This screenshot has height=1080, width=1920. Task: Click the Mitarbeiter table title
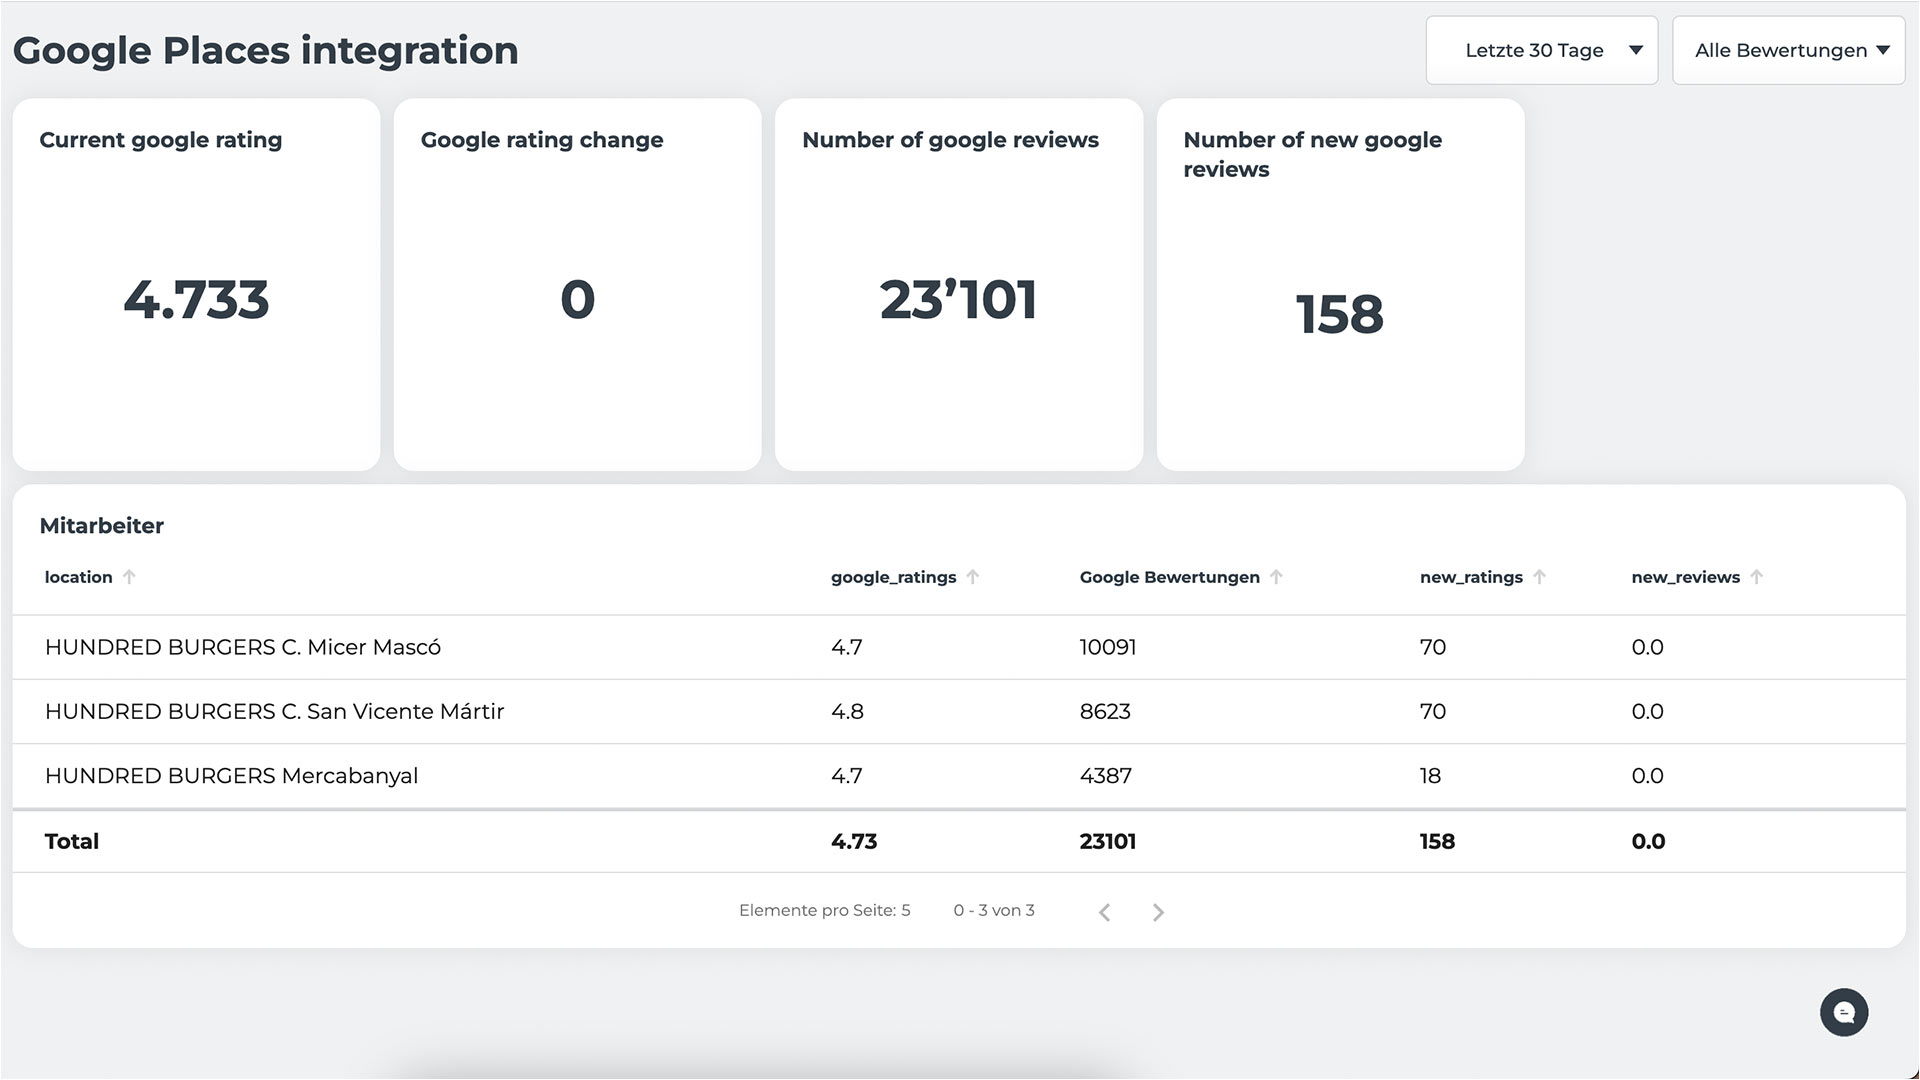tap(101, 526)
